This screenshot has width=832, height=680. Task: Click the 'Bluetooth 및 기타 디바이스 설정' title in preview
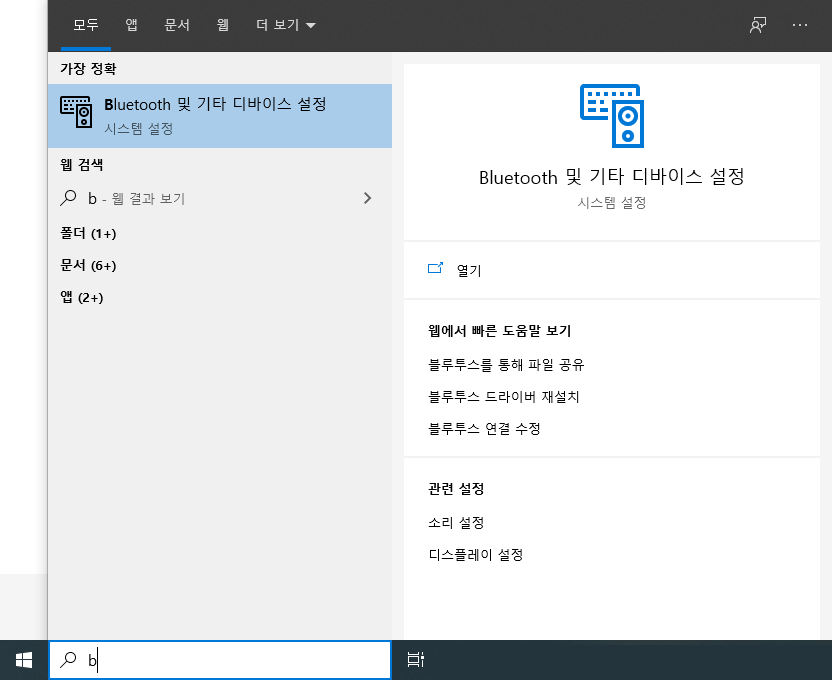(x=612, y=177)
